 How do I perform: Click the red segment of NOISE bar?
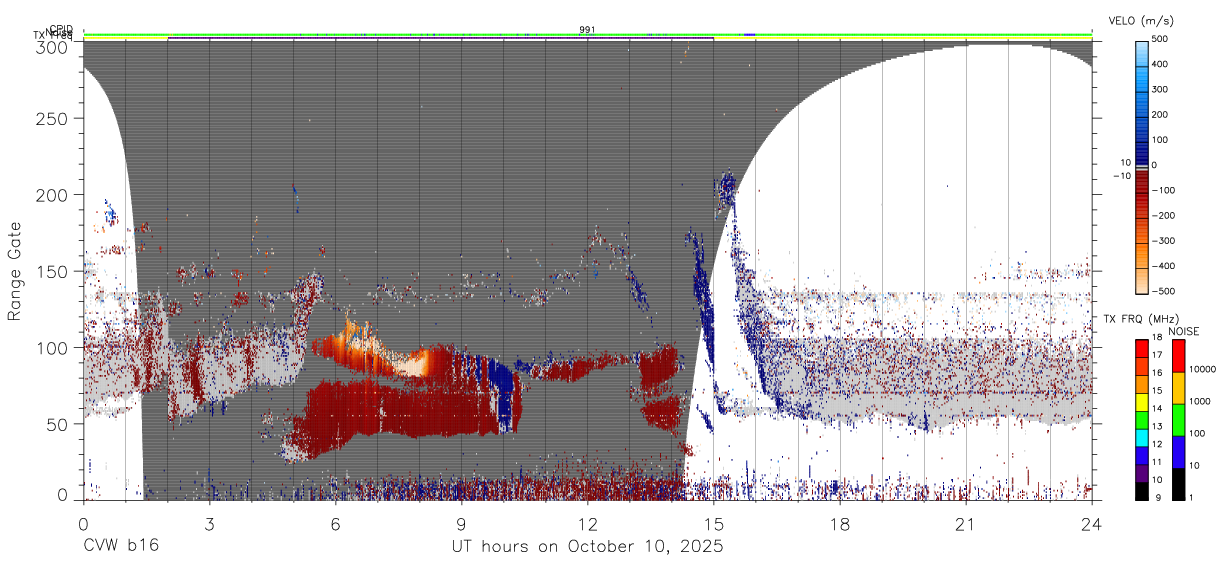point(1178,355)
